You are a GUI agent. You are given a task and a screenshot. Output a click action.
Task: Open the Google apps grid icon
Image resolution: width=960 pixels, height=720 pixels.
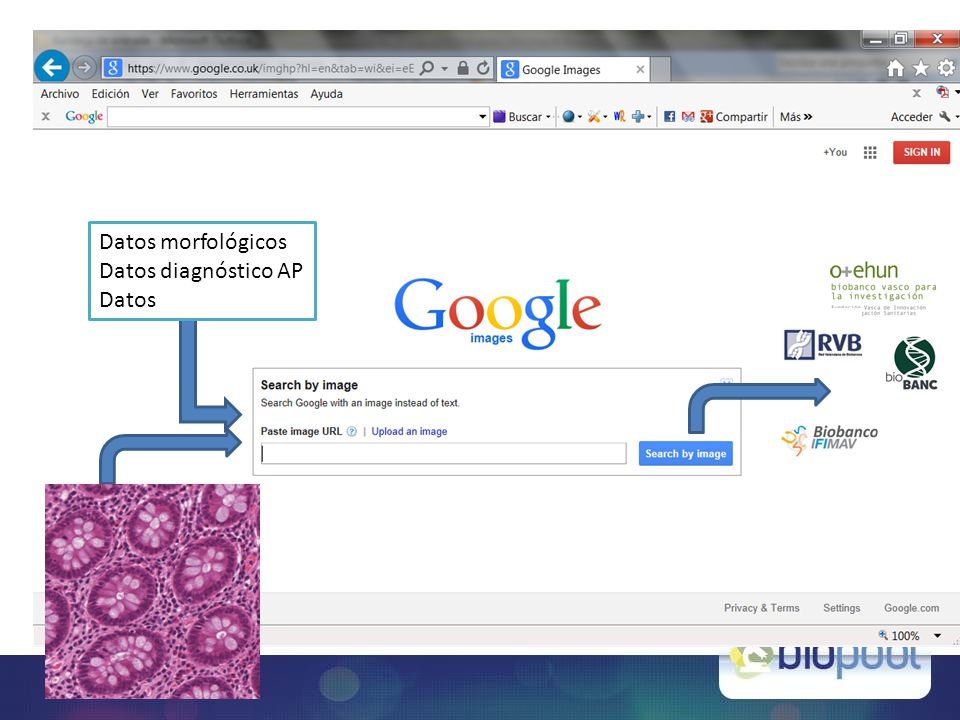coord(870,152)
